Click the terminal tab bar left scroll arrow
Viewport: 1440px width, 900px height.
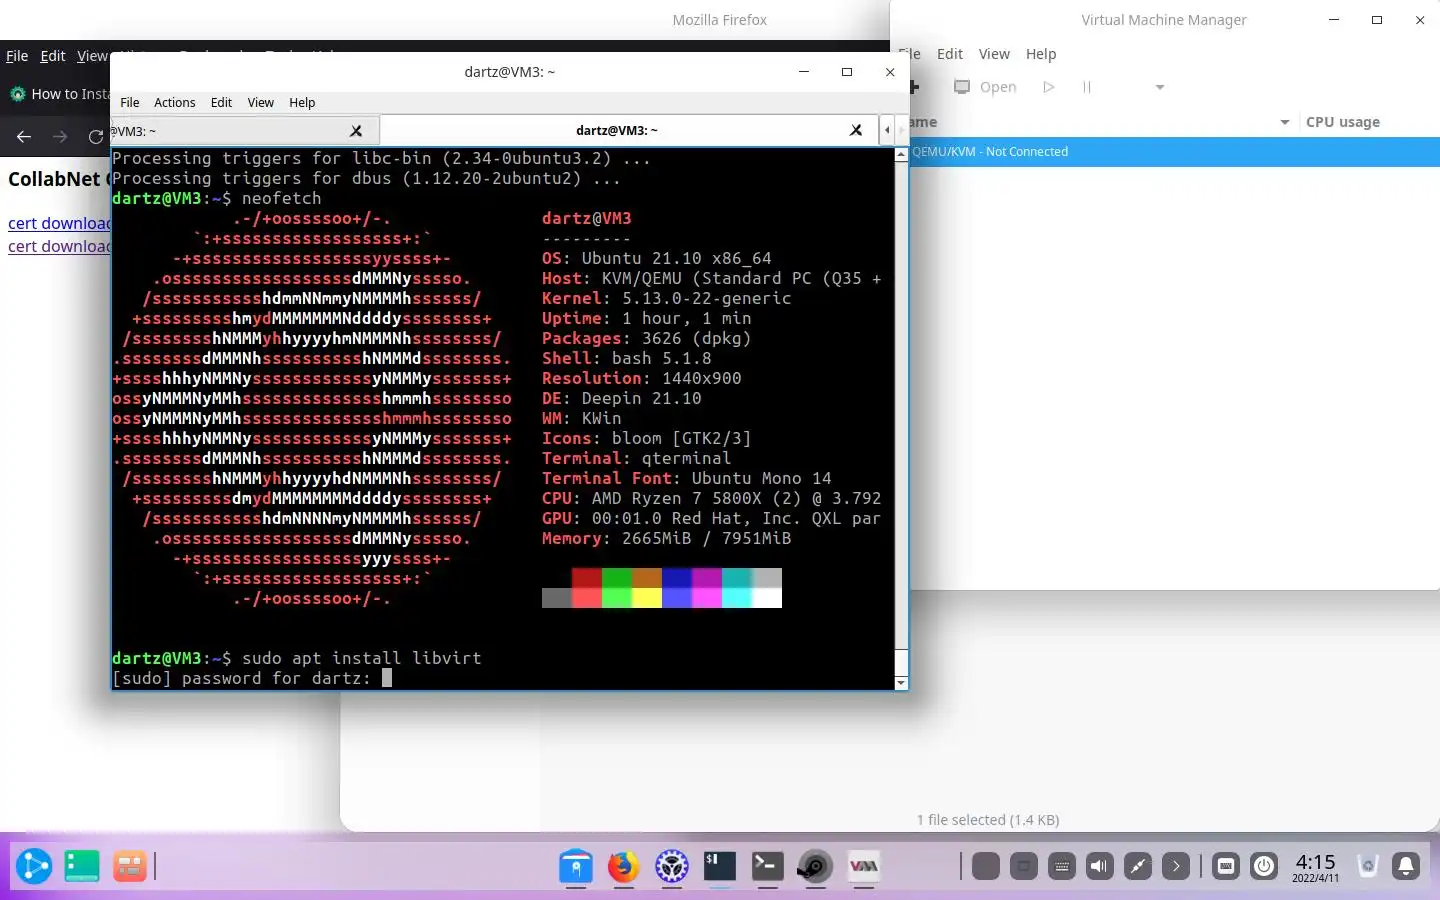click(887, 130)
